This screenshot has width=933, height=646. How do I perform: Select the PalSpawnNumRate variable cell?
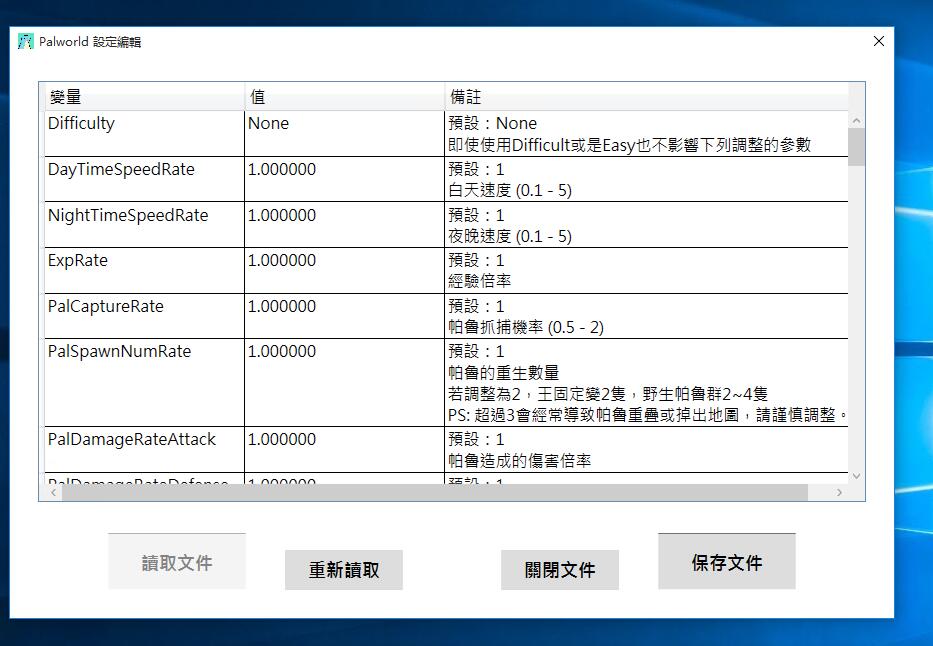click(x=145, y=382)
